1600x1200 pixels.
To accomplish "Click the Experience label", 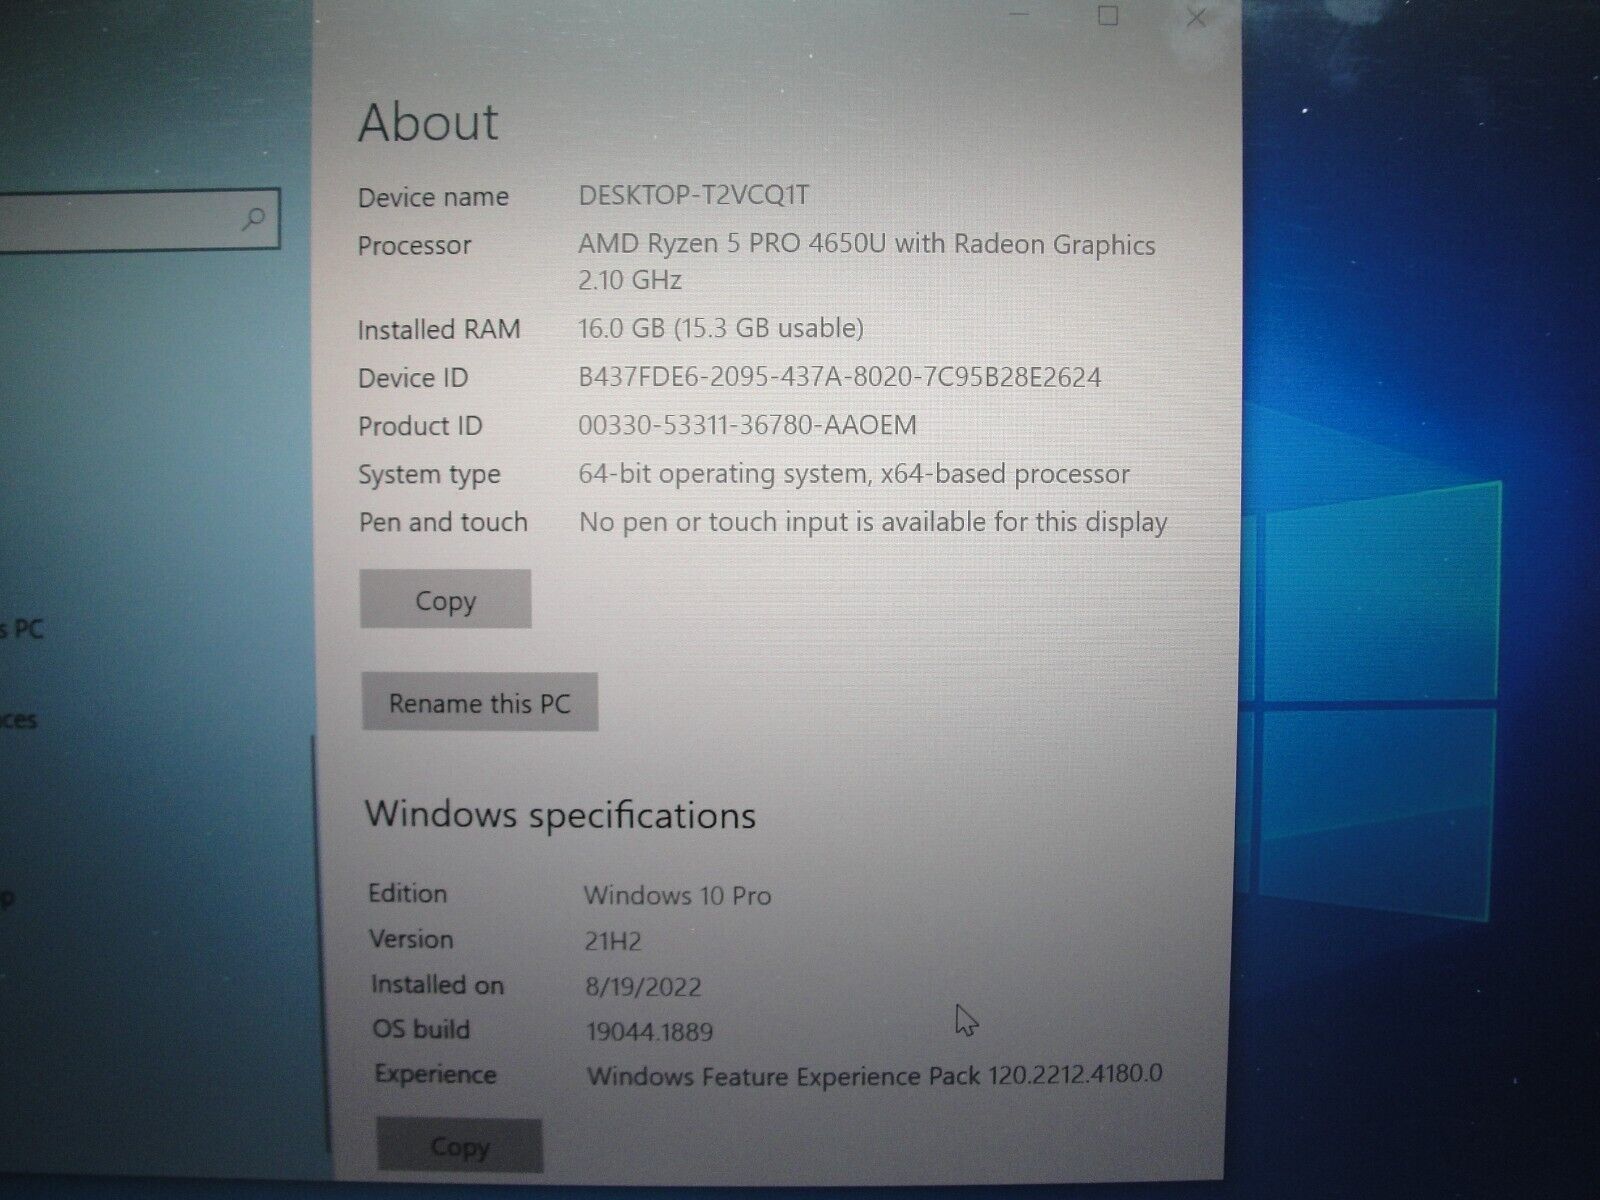I will (x=435, y=1074).
